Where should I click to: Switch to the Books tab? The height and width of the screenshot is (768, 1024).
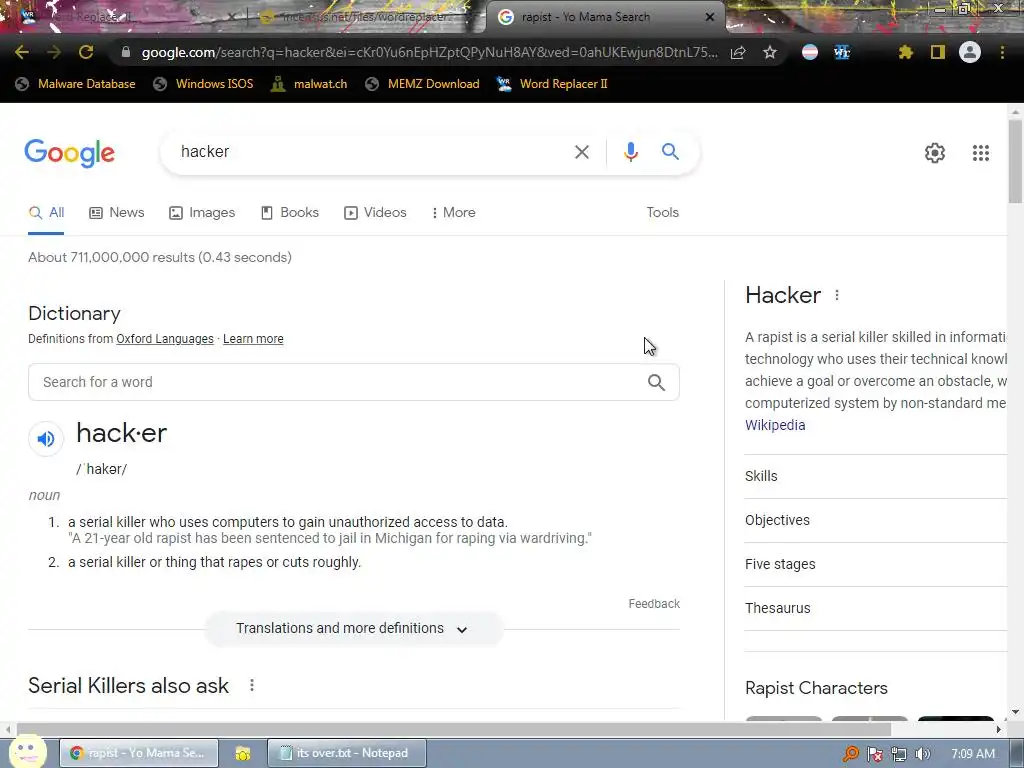click(289, 212)
